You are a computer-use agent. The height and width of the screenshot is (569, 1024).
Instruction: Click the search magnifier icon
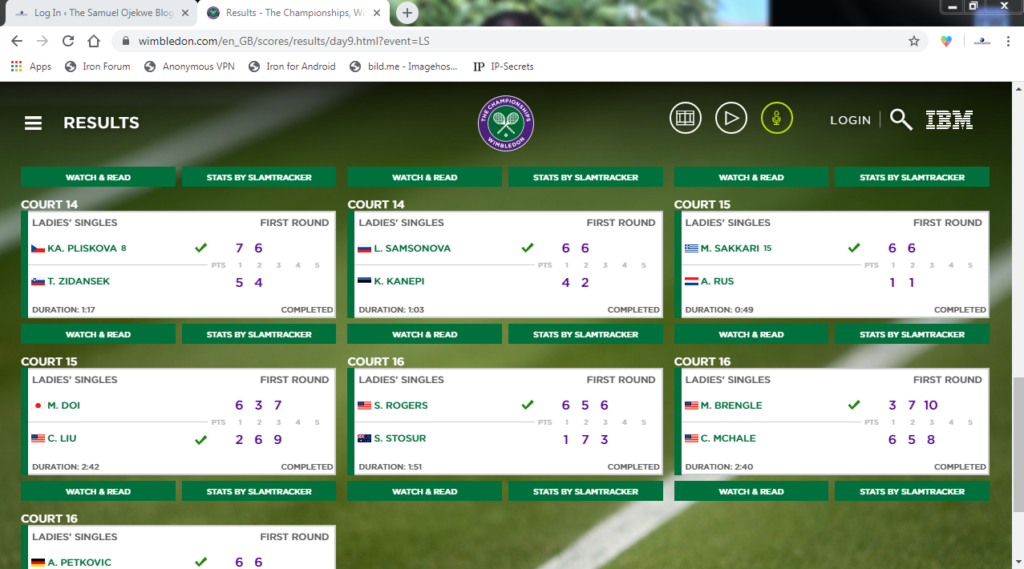tap(901, 120)
